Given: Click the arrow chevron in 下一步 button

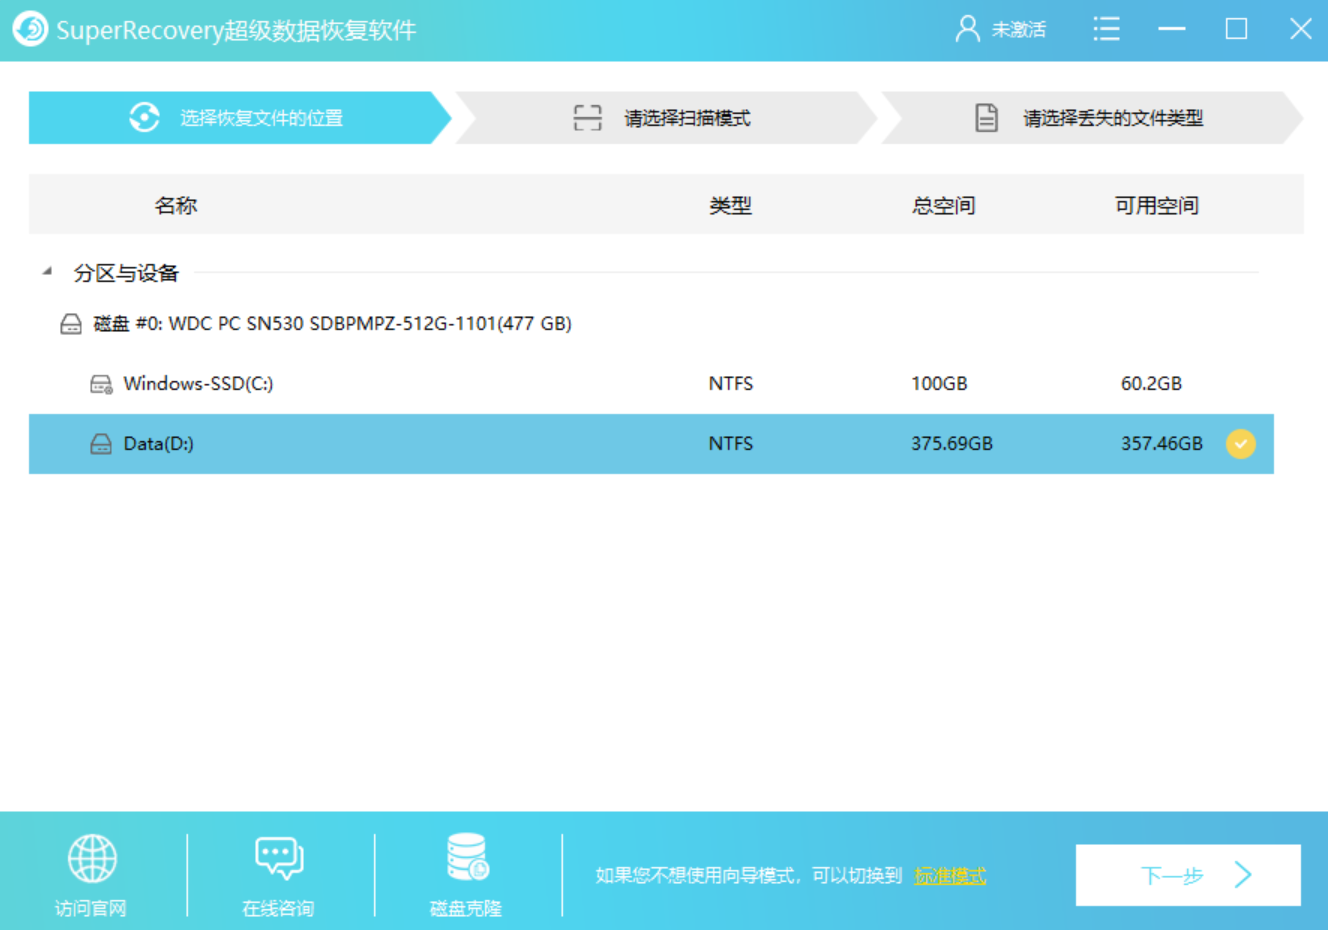Looking at the screenshot, I should click(1243, 875).
